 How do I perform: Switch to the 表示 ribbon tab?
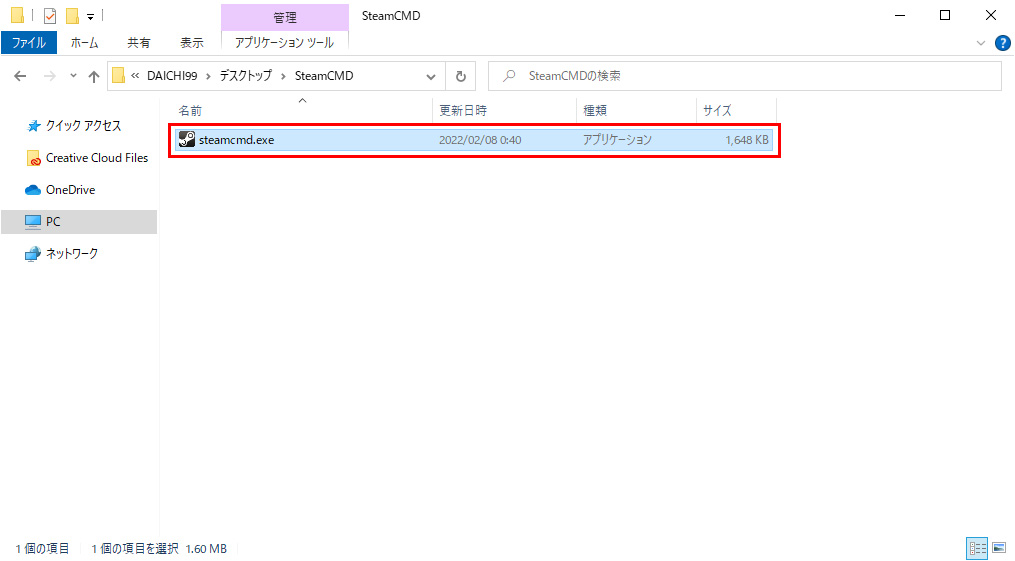[x=192, y=43]
